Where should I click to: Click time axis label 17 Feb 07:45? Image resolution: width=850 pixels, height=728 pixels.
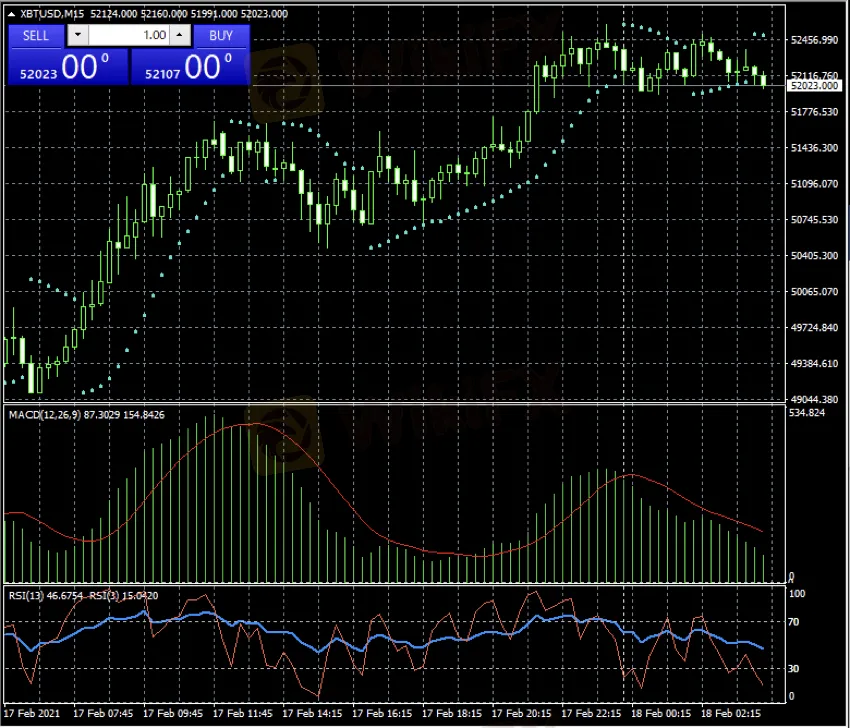click(x=103, y=713)
